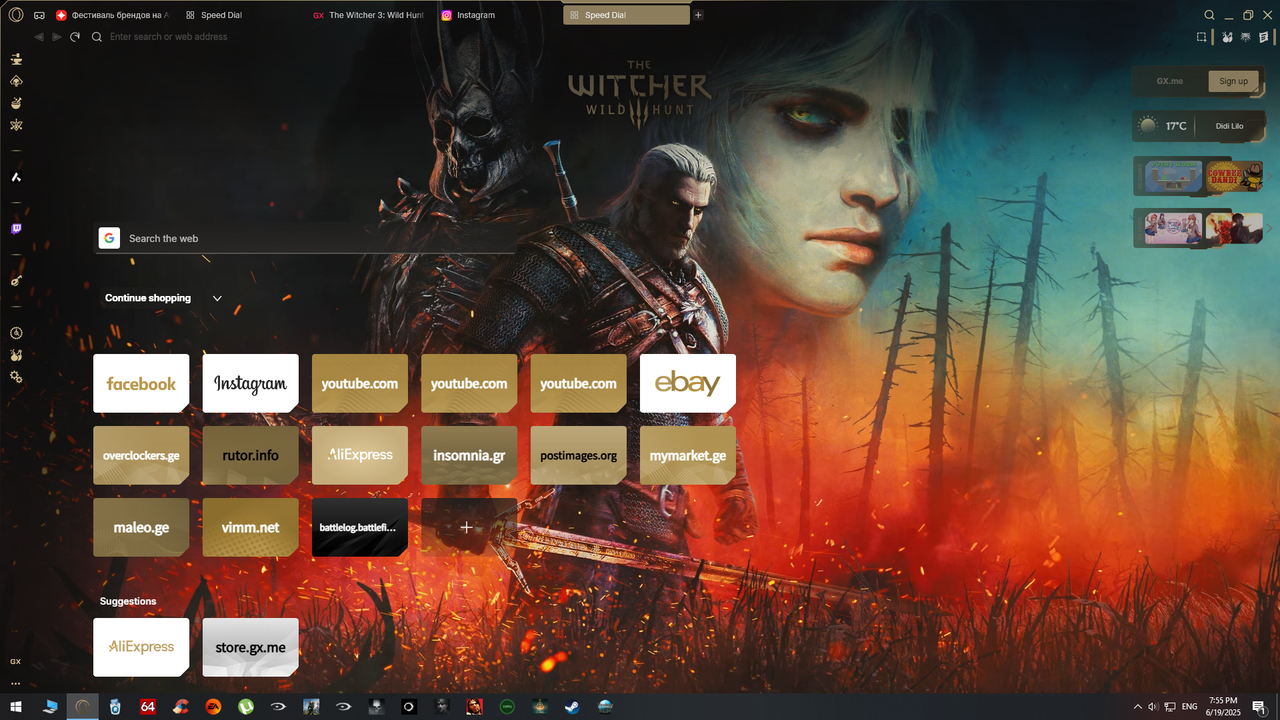Click ENG language indicator in taskbar

tap(1189, 707)
